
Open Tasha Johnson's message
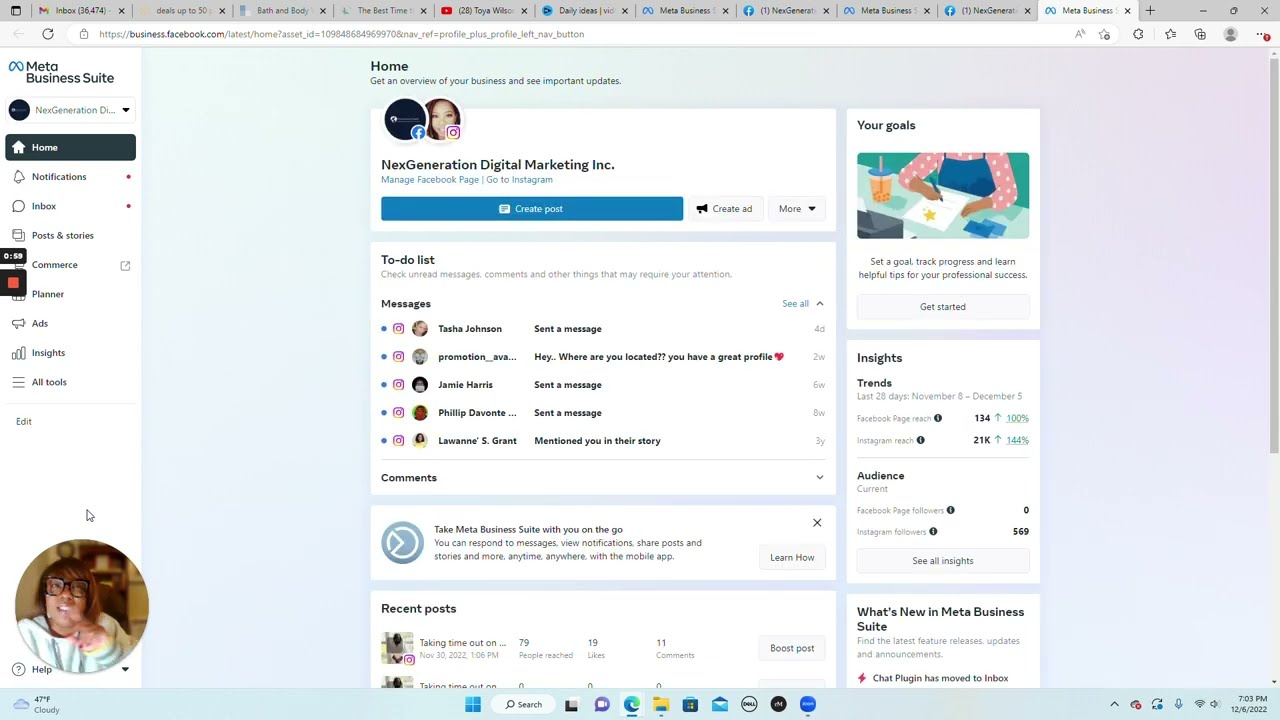[x=603, y=329]
